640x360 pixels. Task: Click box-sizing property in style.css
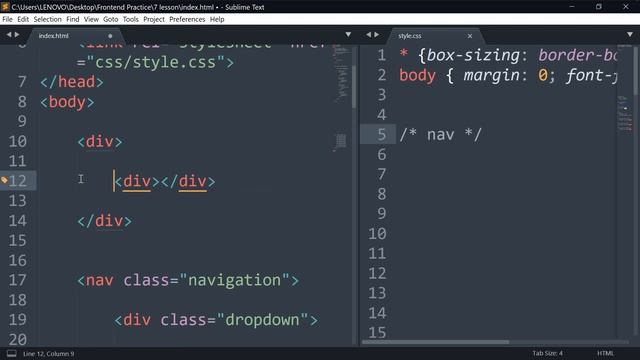pyautogui.click(x=473, y=55)
